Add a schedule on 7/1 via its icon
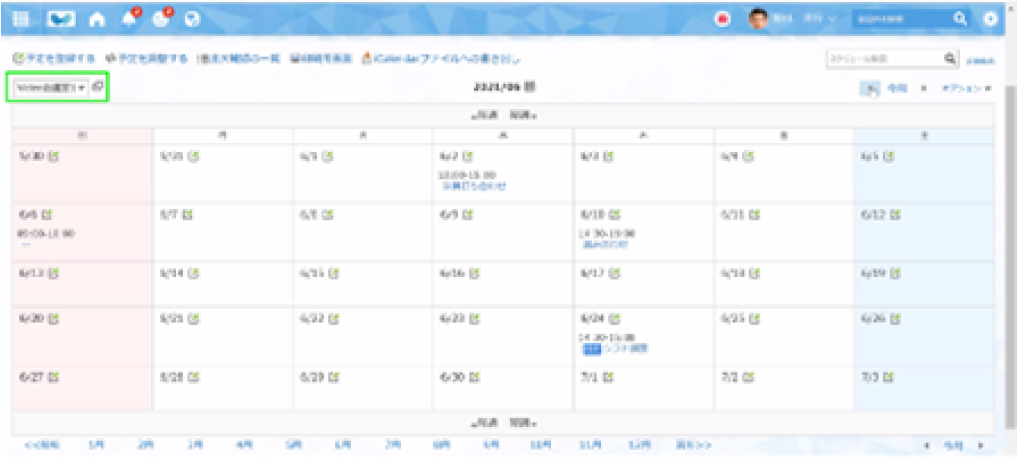The width and height of the screenshot is (1017, 470). [x=608, y=377]
